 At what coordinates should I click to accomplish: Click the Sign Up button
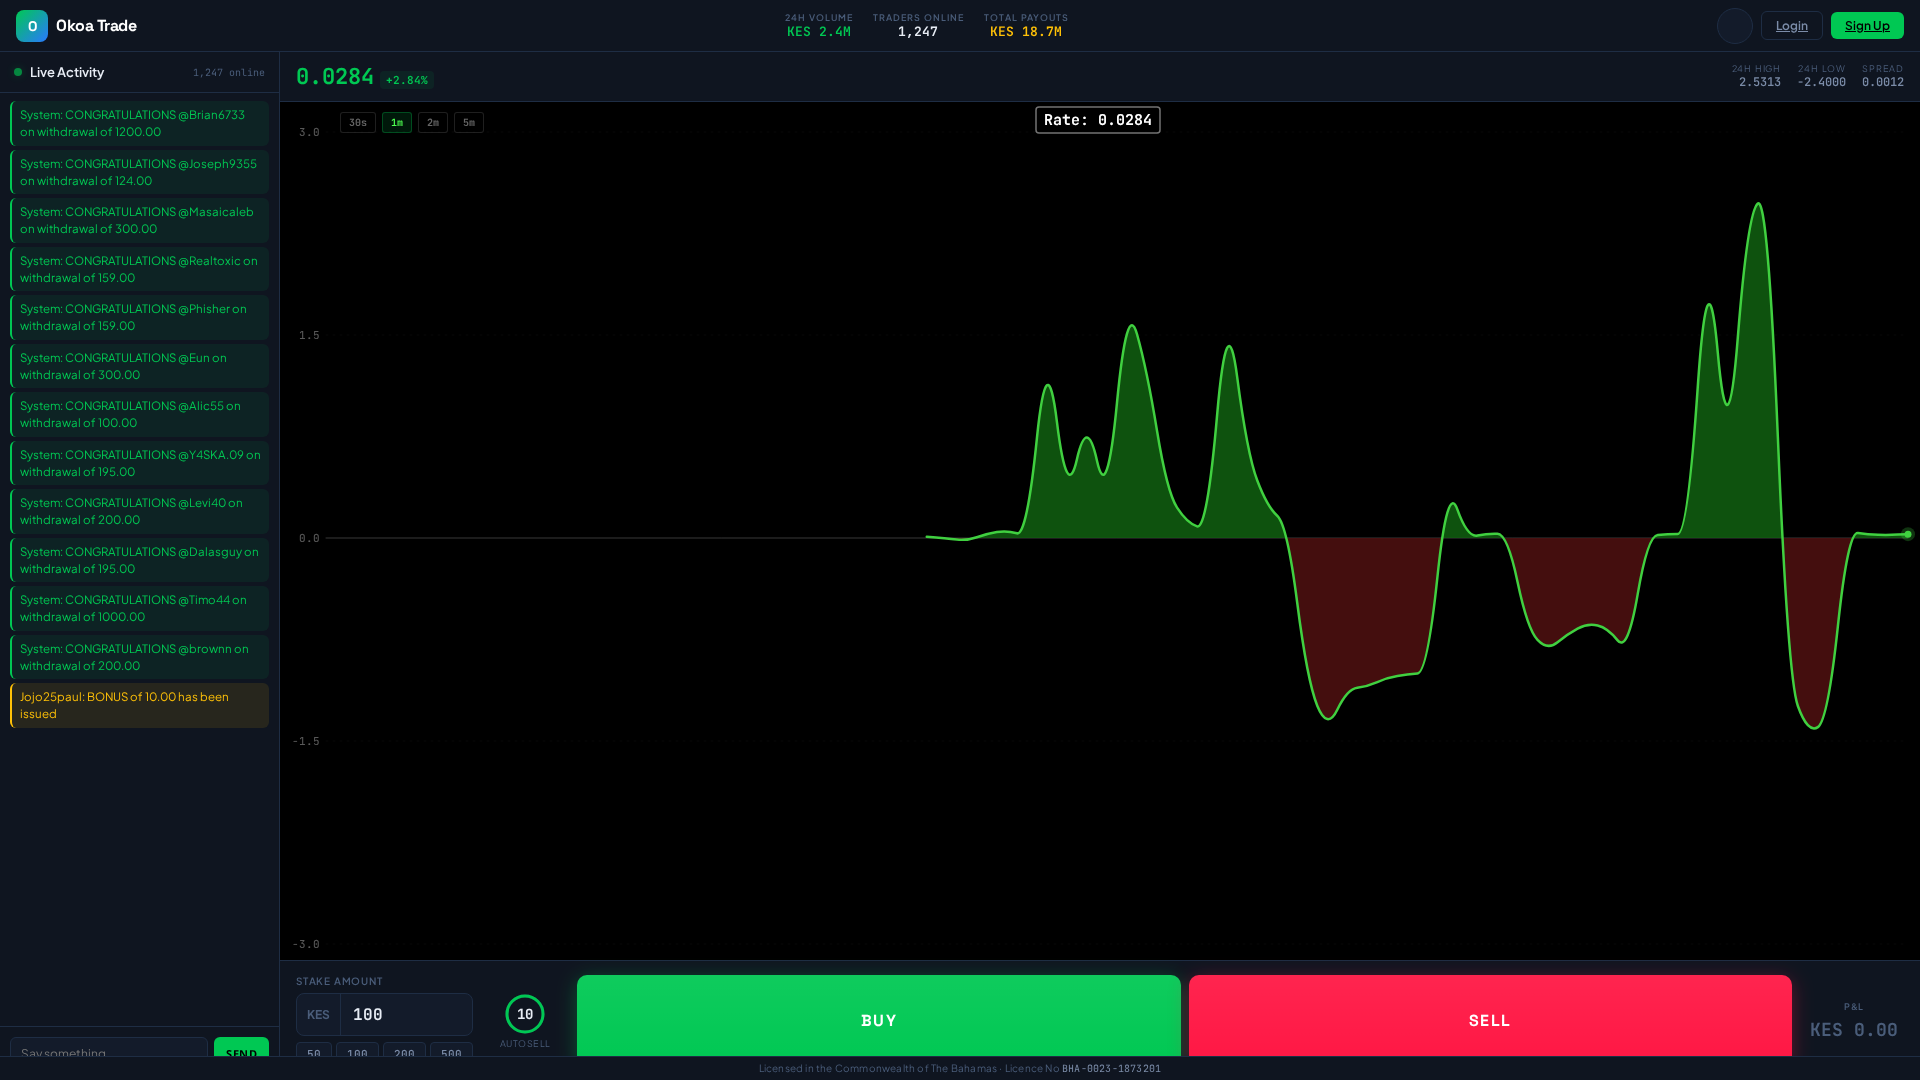[1867, 26]
